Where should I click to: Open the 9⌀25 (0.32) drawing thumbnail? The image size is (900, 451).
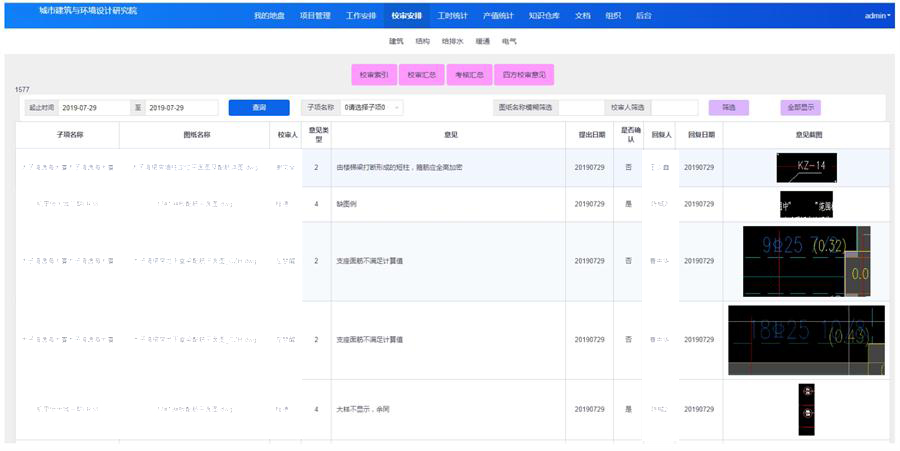(806, 260)
